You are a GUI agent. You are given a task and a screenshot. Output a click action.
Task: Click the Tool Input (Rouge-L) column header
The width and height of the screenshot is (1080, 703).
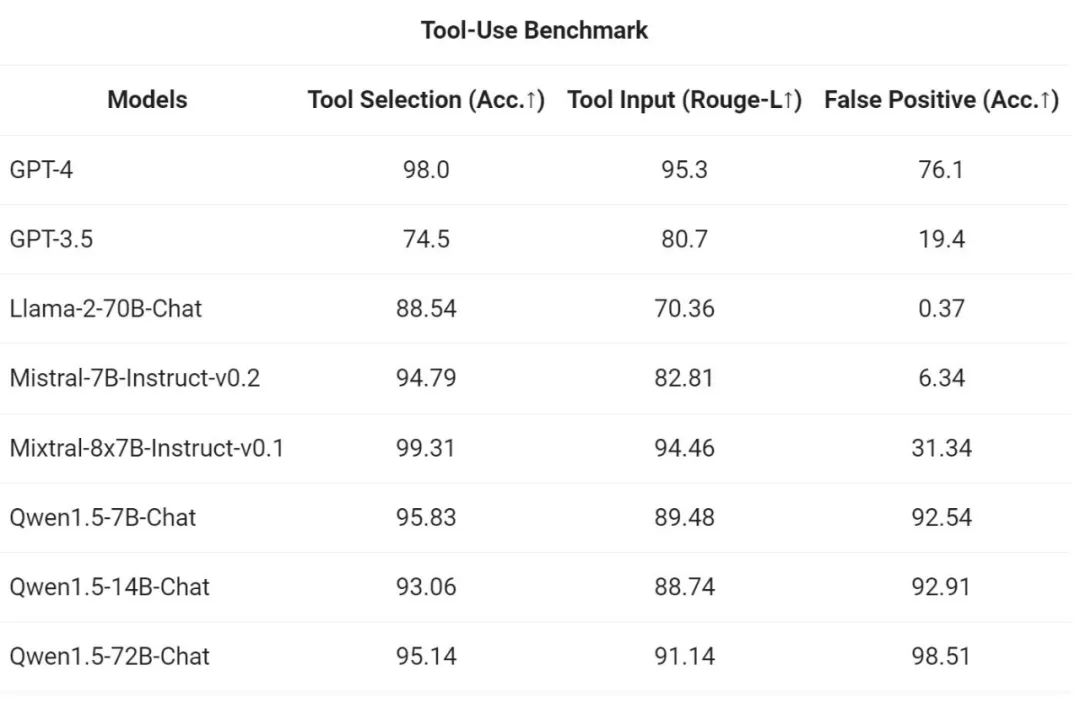[684, 100]
